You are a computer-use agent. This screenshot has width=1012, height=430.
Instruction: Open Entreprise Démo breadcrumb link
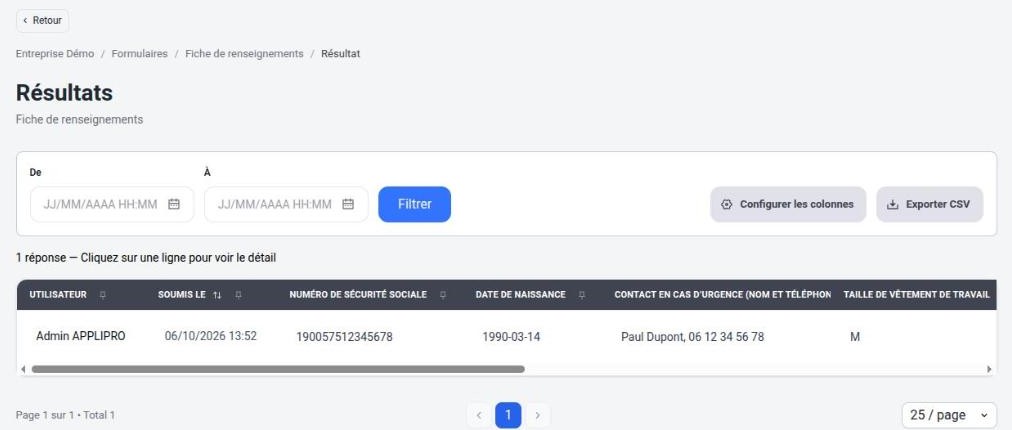[55, 54]
